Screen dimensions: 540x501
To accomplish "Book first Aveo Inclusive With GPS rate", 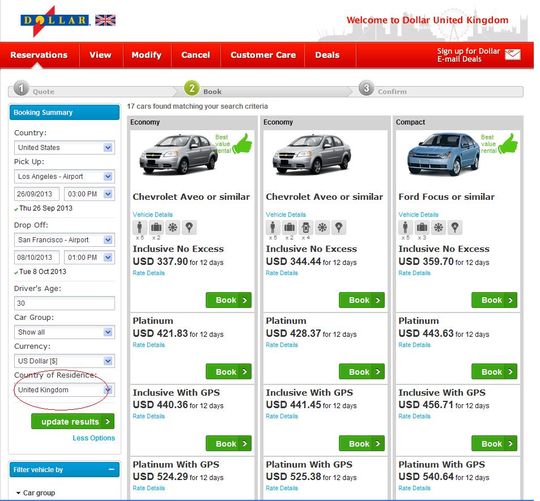I will coord(229,443).
